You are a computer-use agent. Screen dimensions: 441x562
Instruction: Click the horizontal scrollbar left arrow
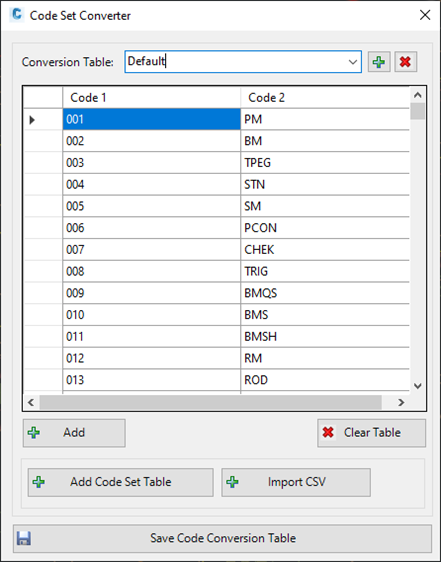tap(31, 402)
